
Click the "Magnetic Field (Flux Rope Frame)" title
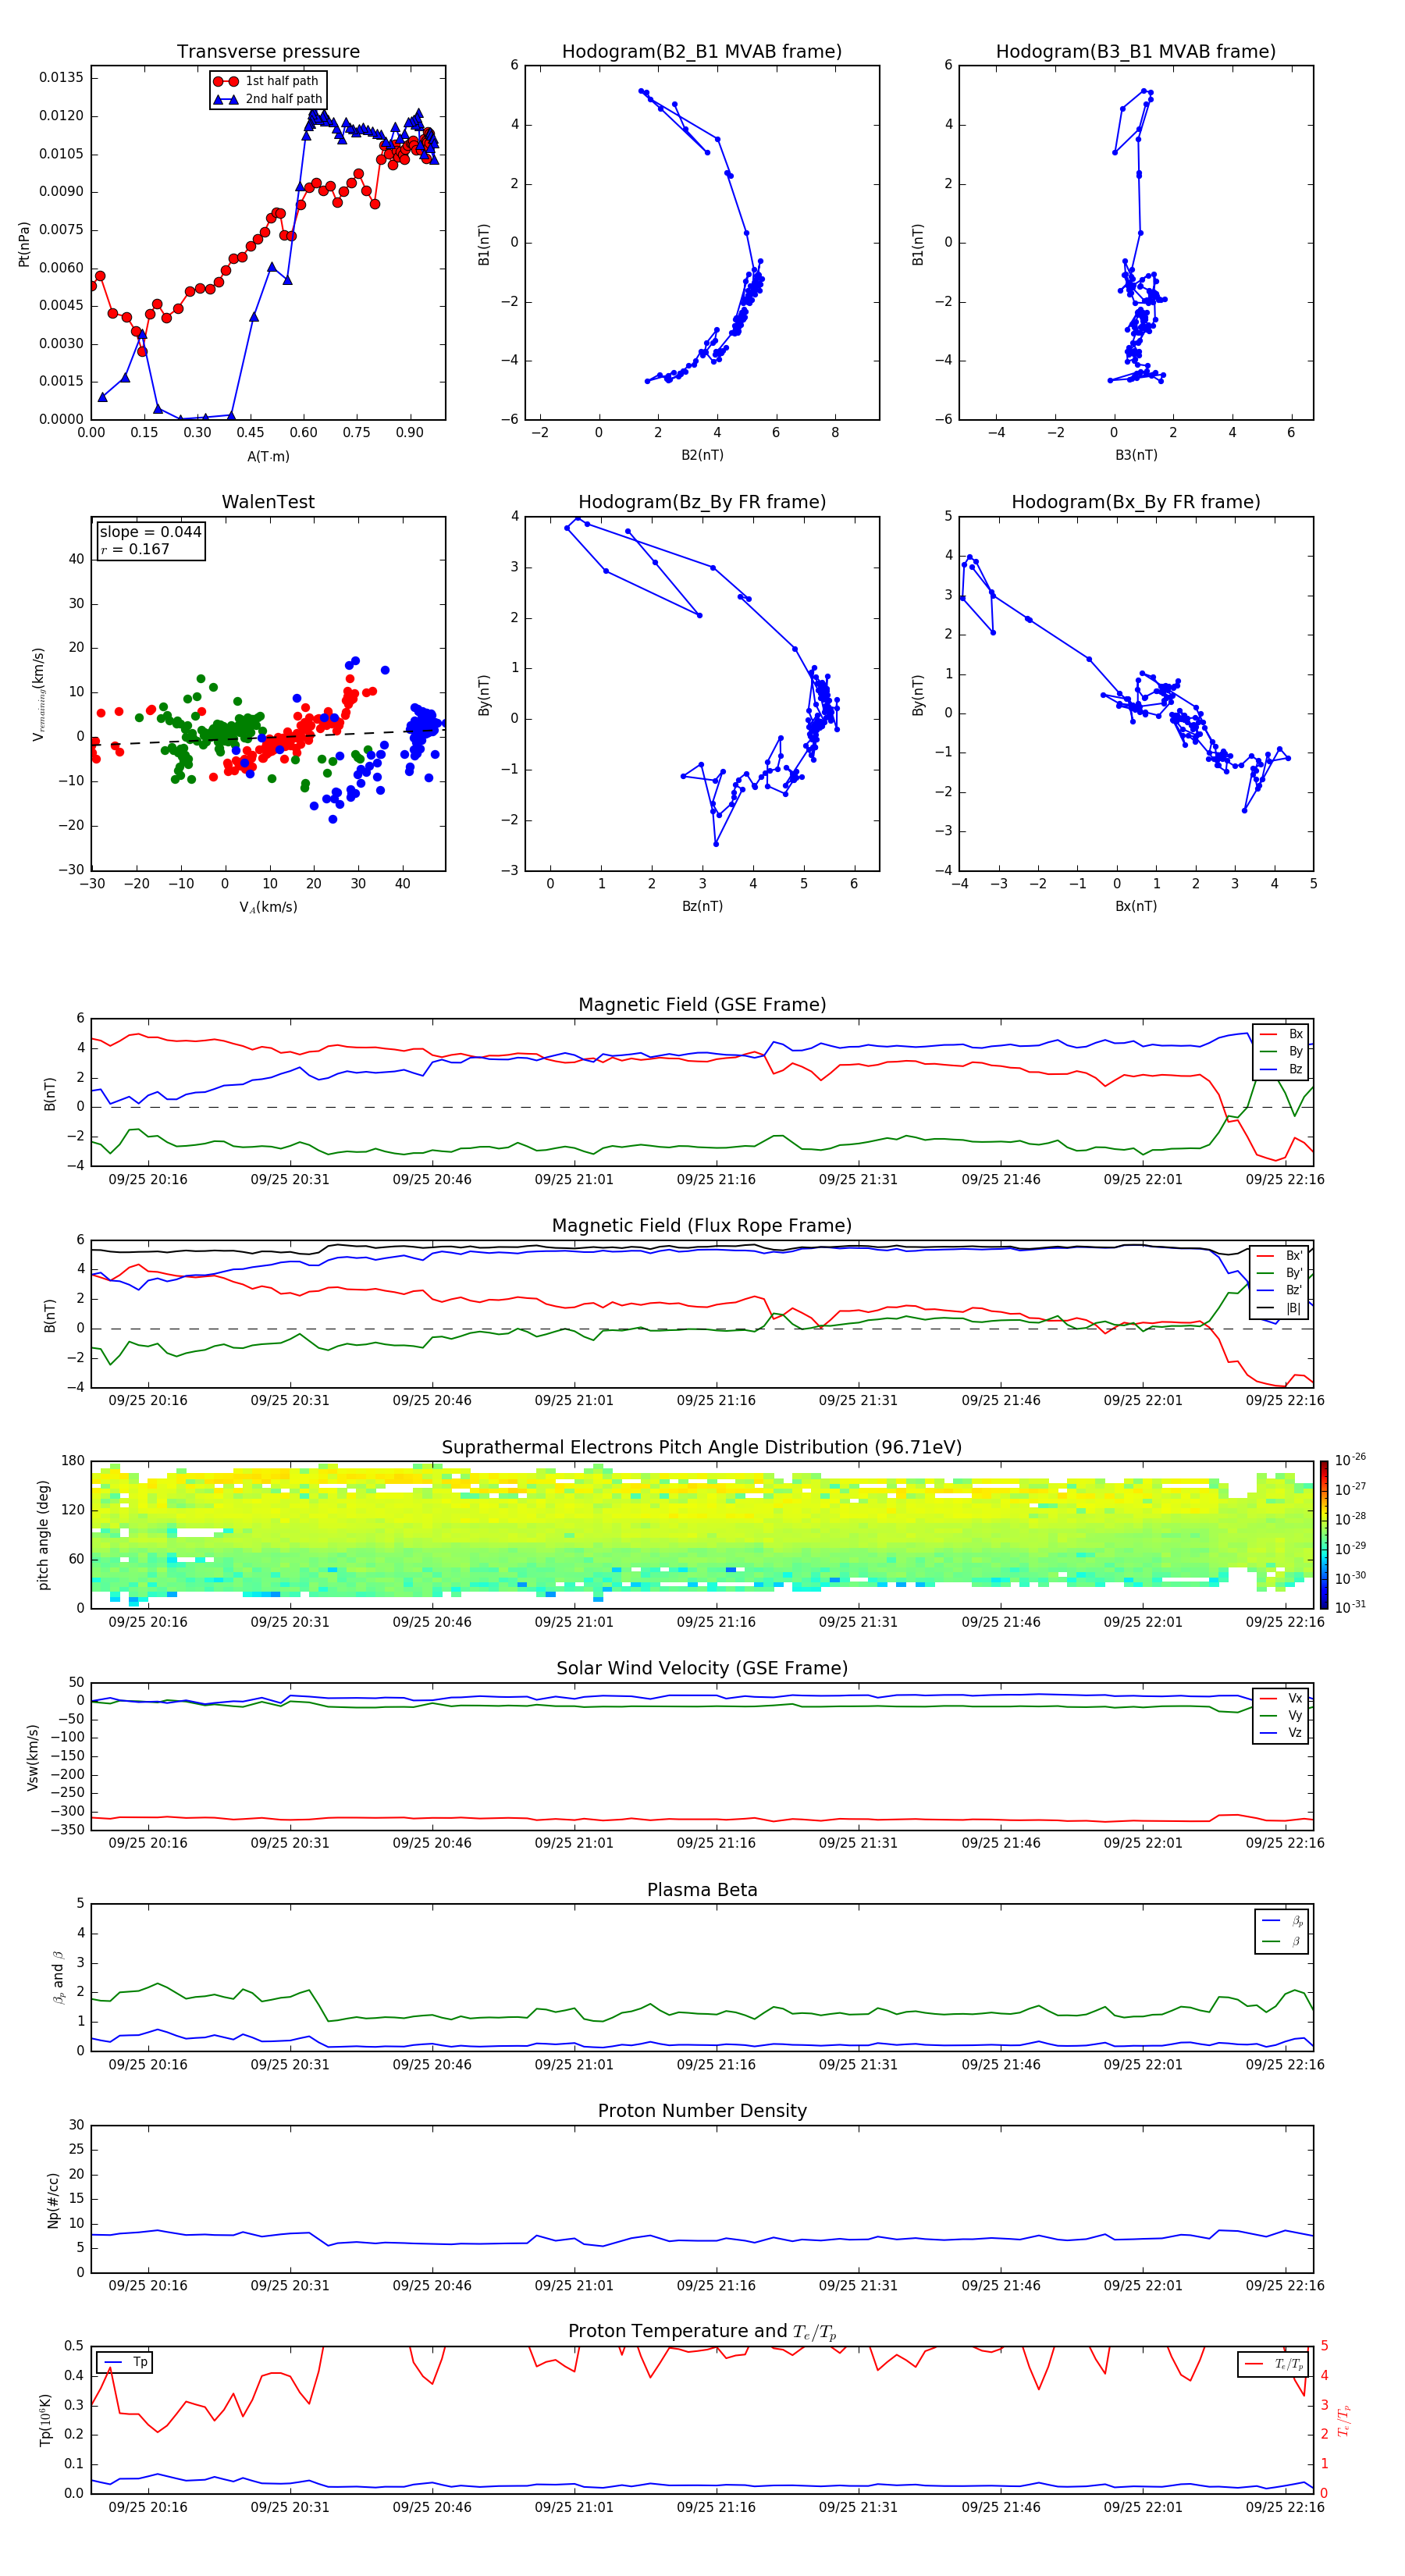click(702, 1226)
